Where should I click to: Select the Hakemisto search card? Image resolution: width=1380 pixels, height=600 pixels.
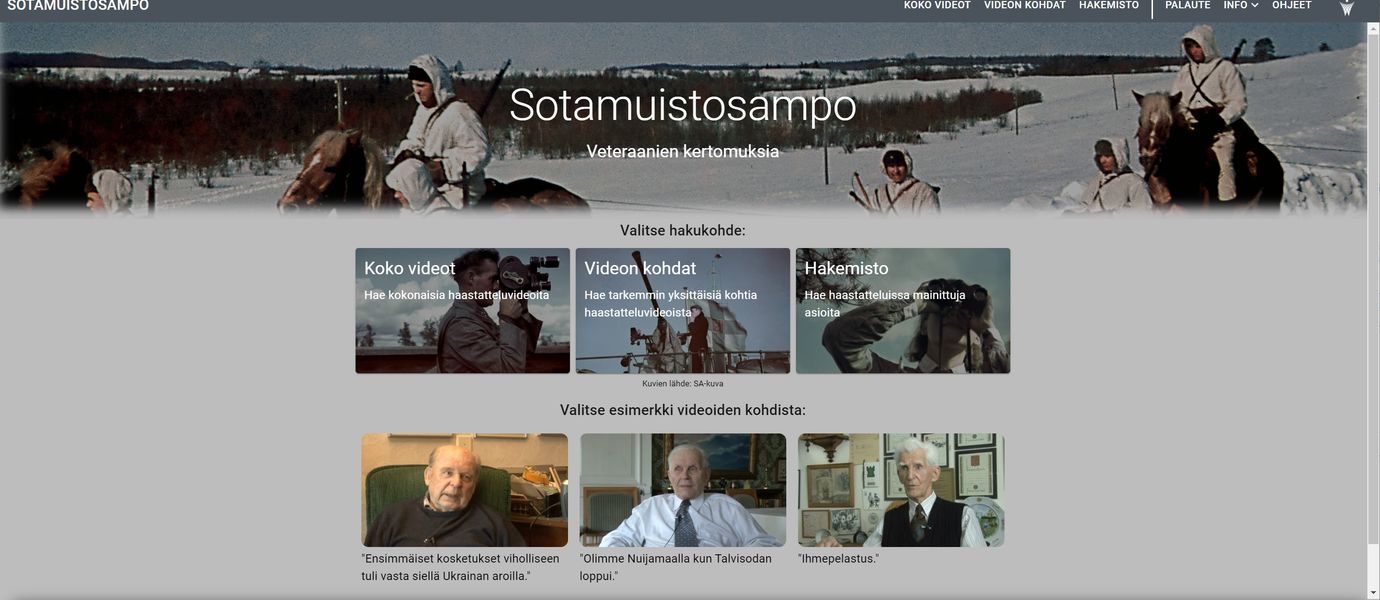tap(903, 311)
